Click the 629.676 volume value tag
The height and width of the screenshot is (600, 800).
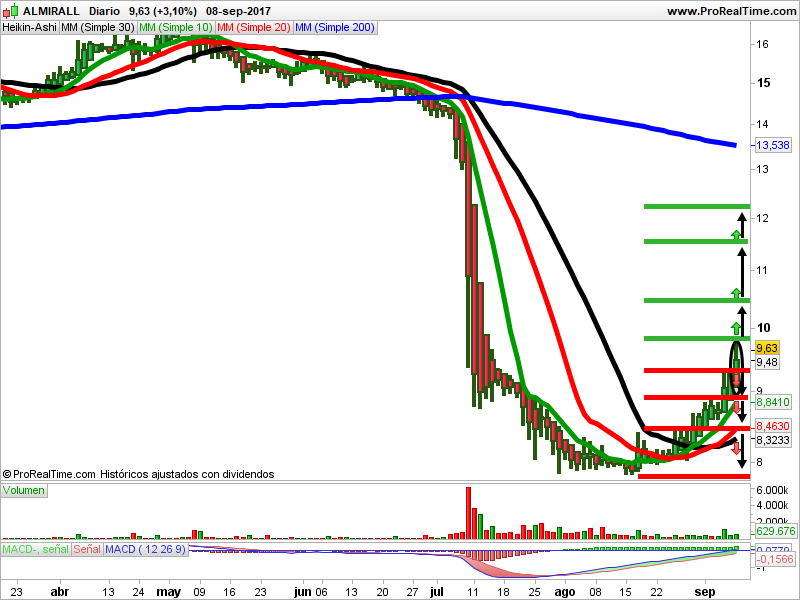click(x=776, y=531)
